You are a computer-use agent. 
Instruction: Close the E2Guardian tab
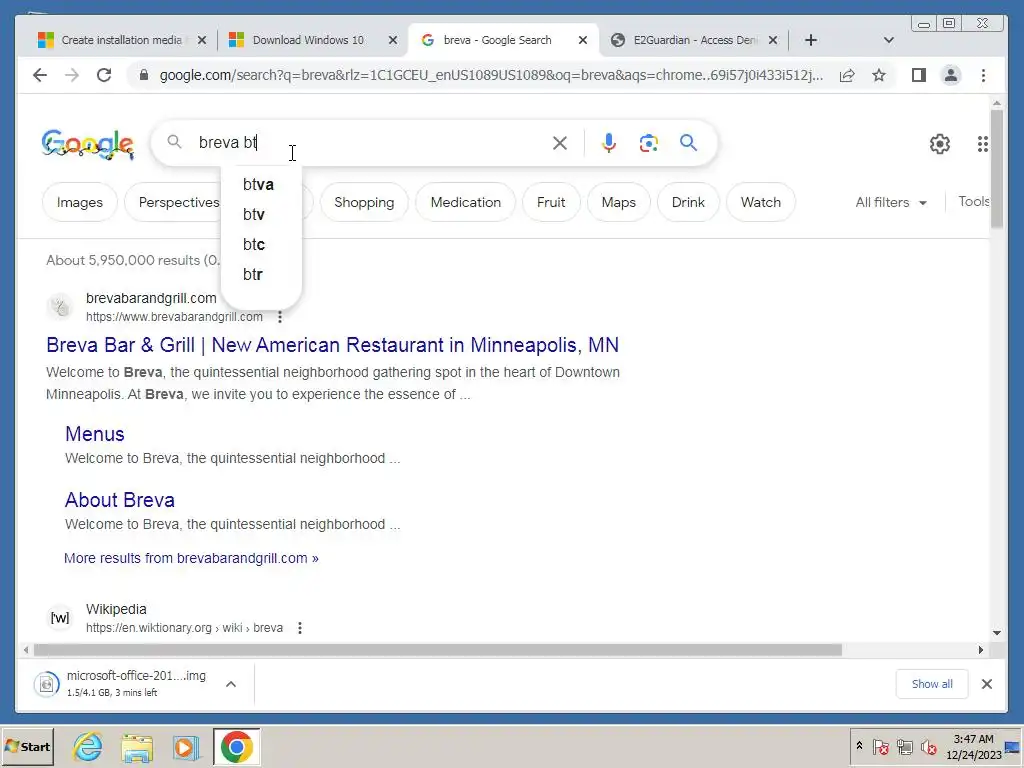(773, 40)
